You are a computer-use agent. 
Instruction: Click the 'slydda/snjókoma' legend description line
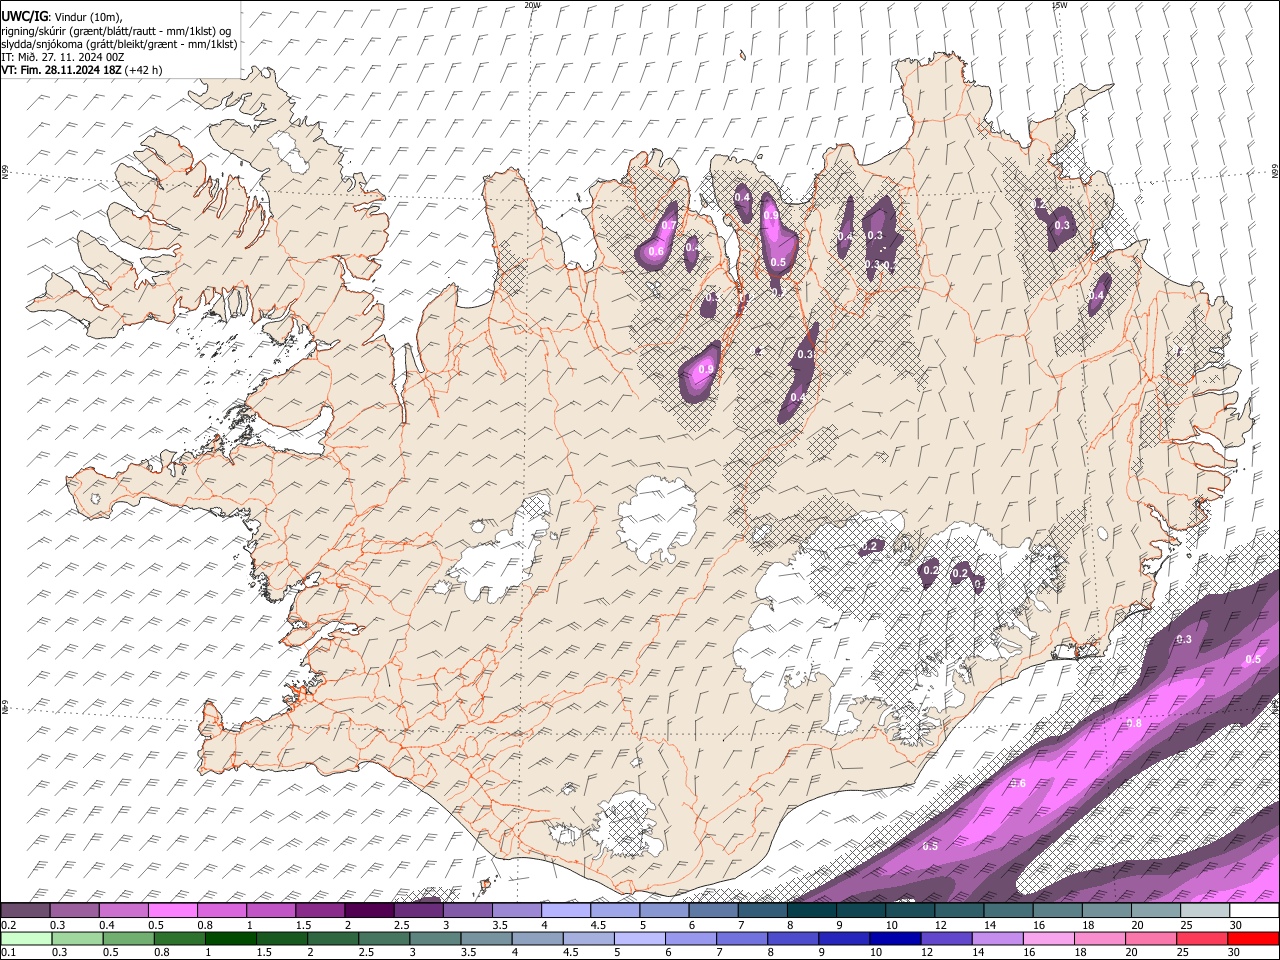point(119,44)
